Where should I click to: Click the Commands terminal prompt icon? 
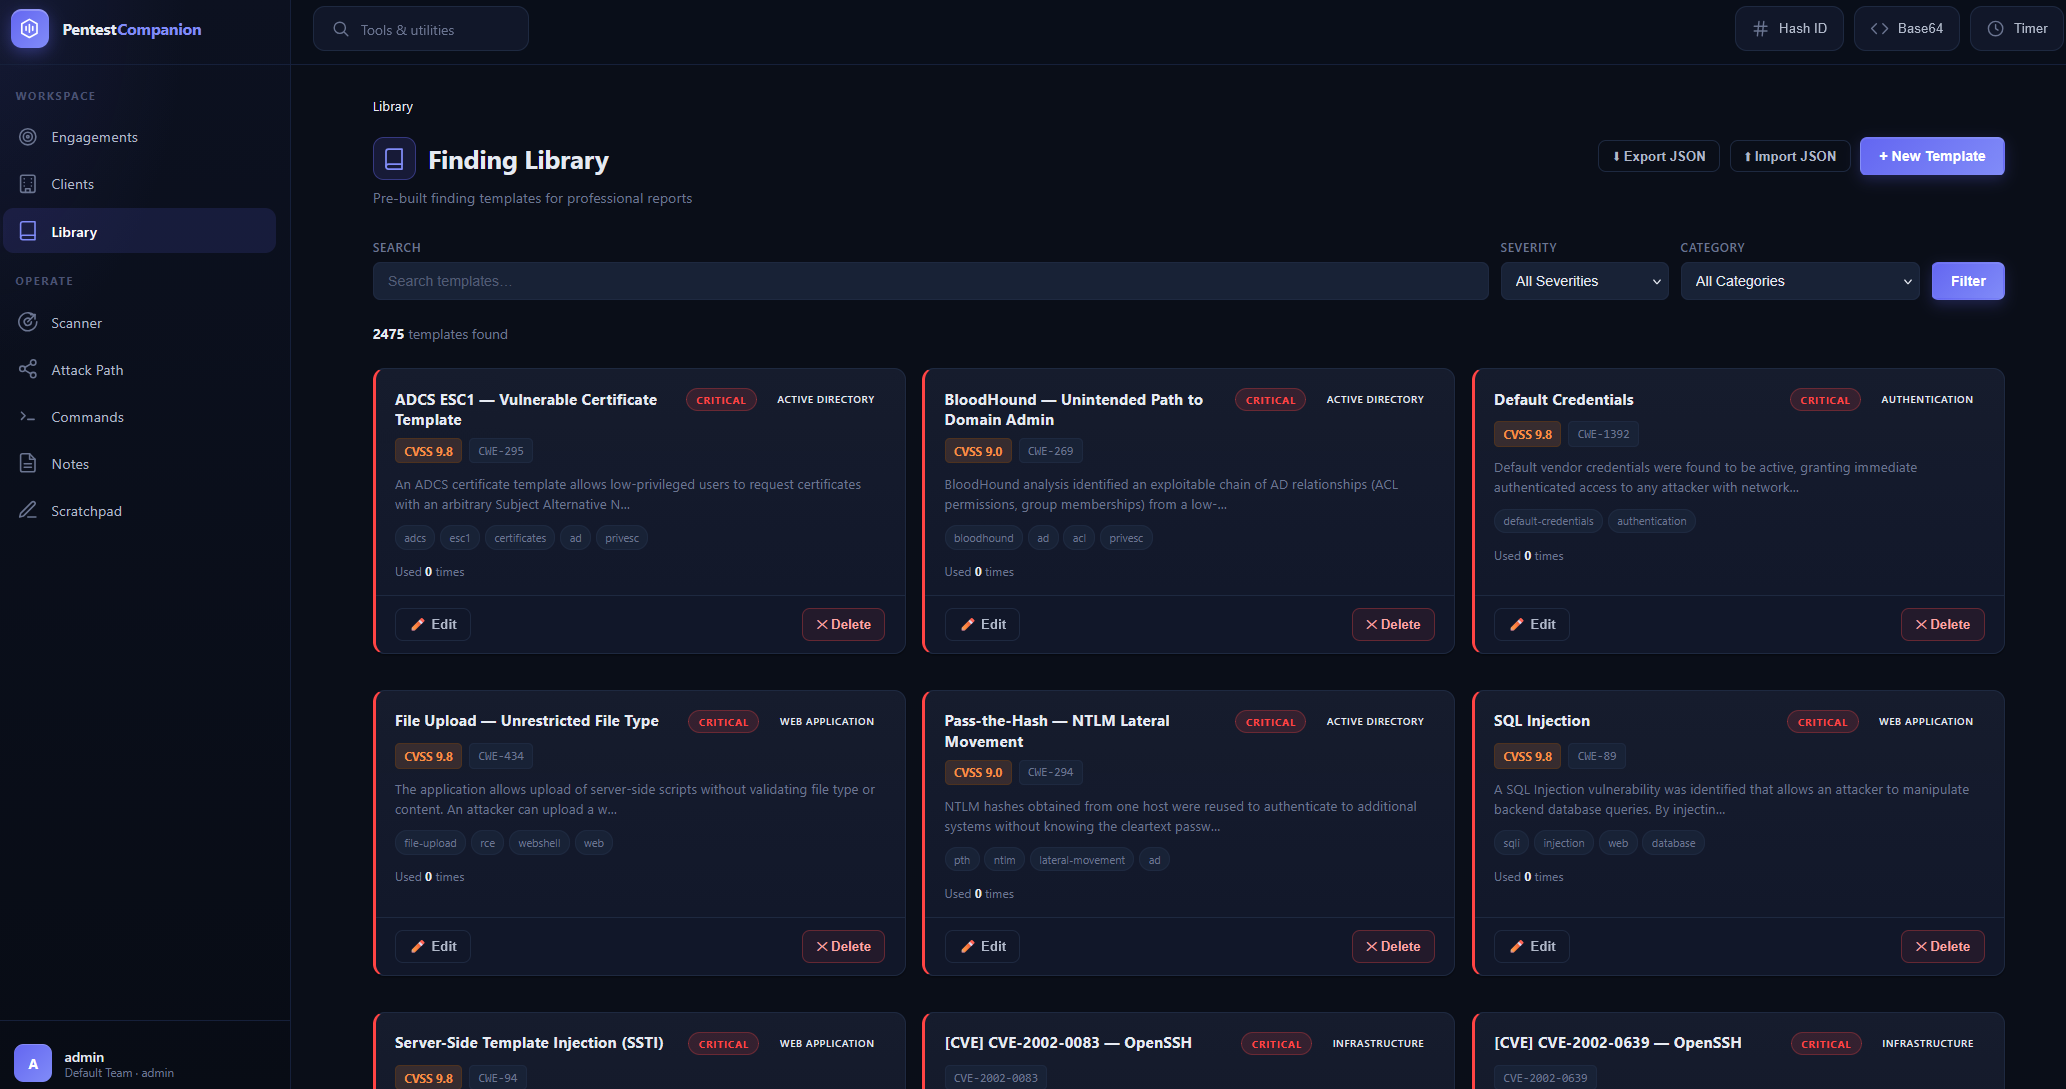[28, 416]
